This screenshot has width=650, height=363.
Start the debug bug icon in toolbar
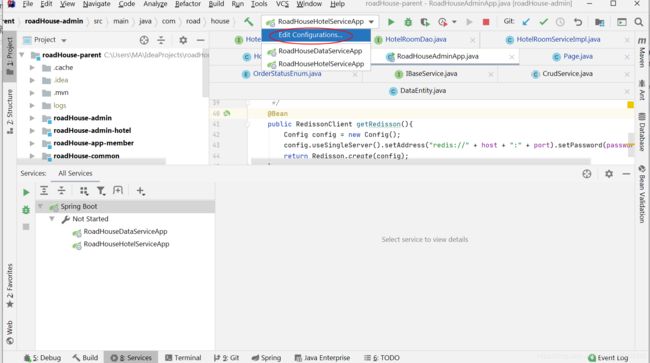(x=408, y=22)
